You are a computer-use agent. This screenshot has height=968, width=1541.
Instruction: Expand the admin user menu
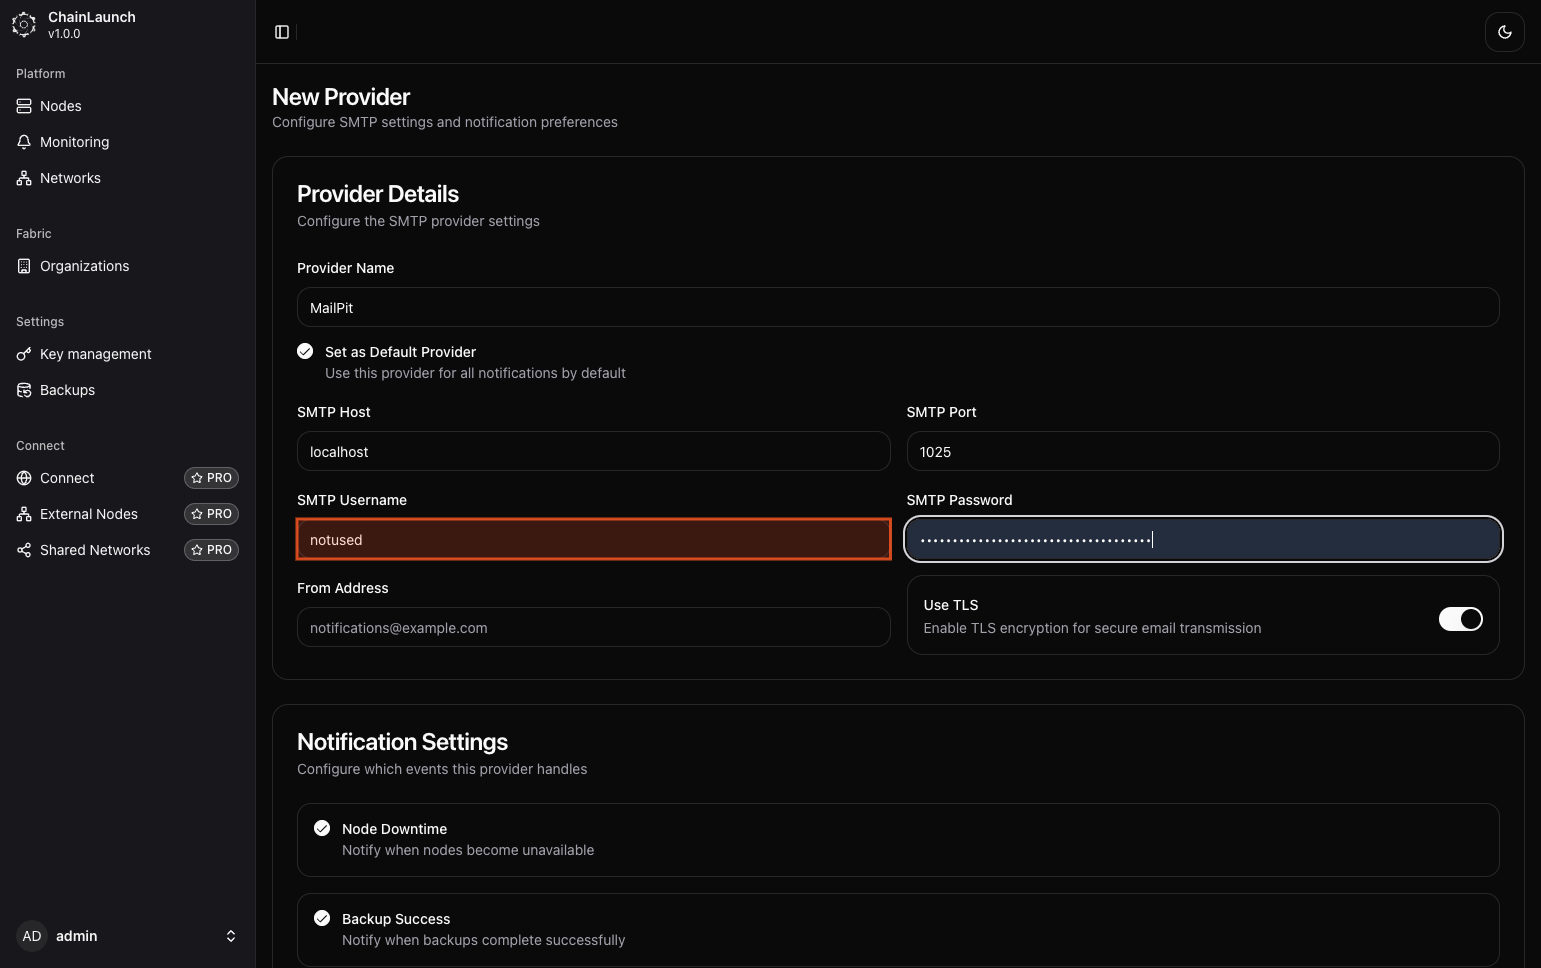coord(231,936)
